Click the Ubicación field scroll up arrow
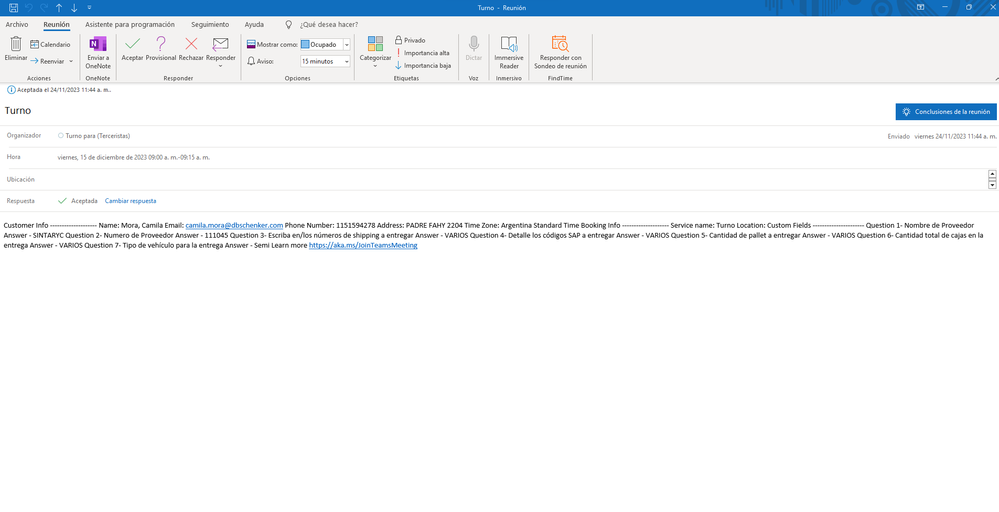Screen dimensions: 999x512 click(x=992, y=174)
